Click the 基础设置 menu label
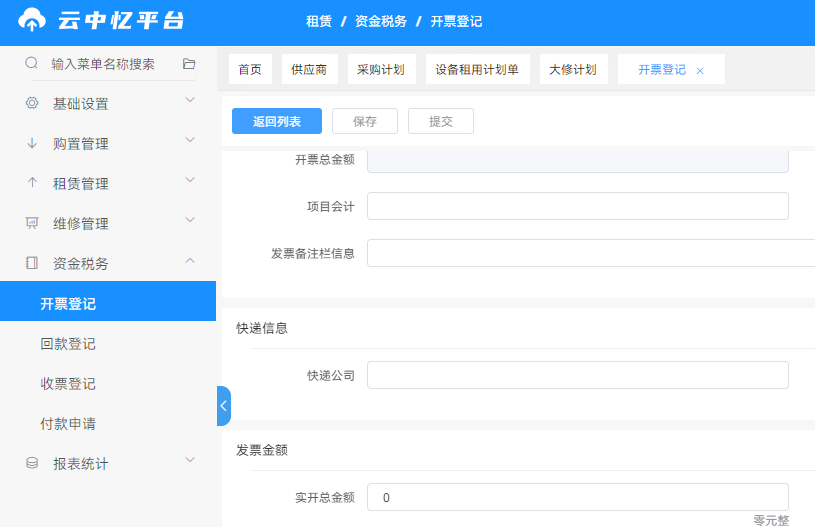The image size is (815, 527). (x=81, y=104)
